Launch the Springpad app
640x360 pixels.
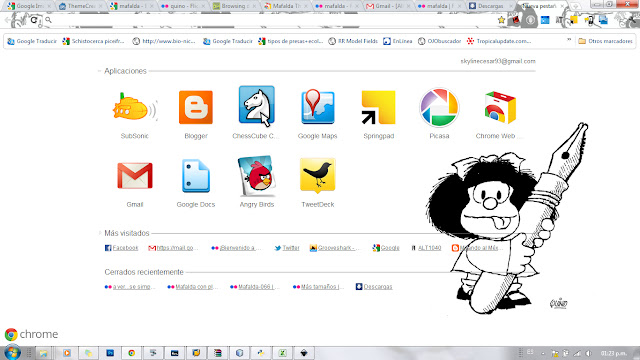378,107
